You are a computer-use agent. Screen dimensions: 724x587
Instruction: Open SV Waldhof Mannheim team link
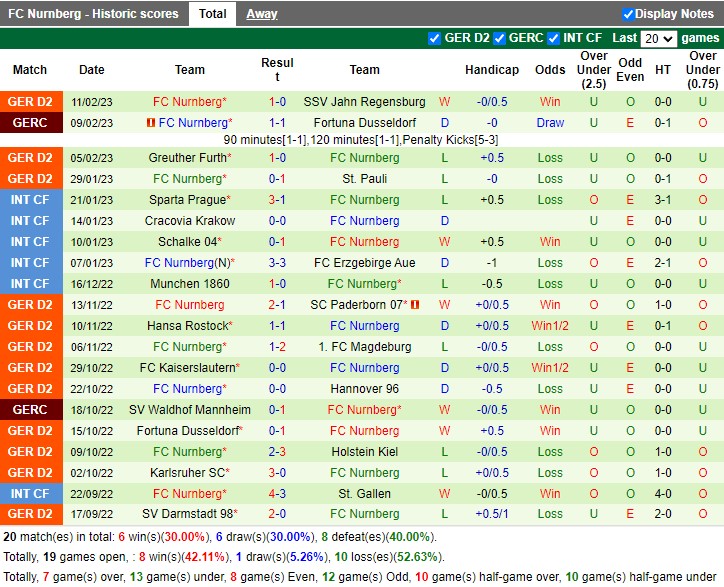point(190,410)
